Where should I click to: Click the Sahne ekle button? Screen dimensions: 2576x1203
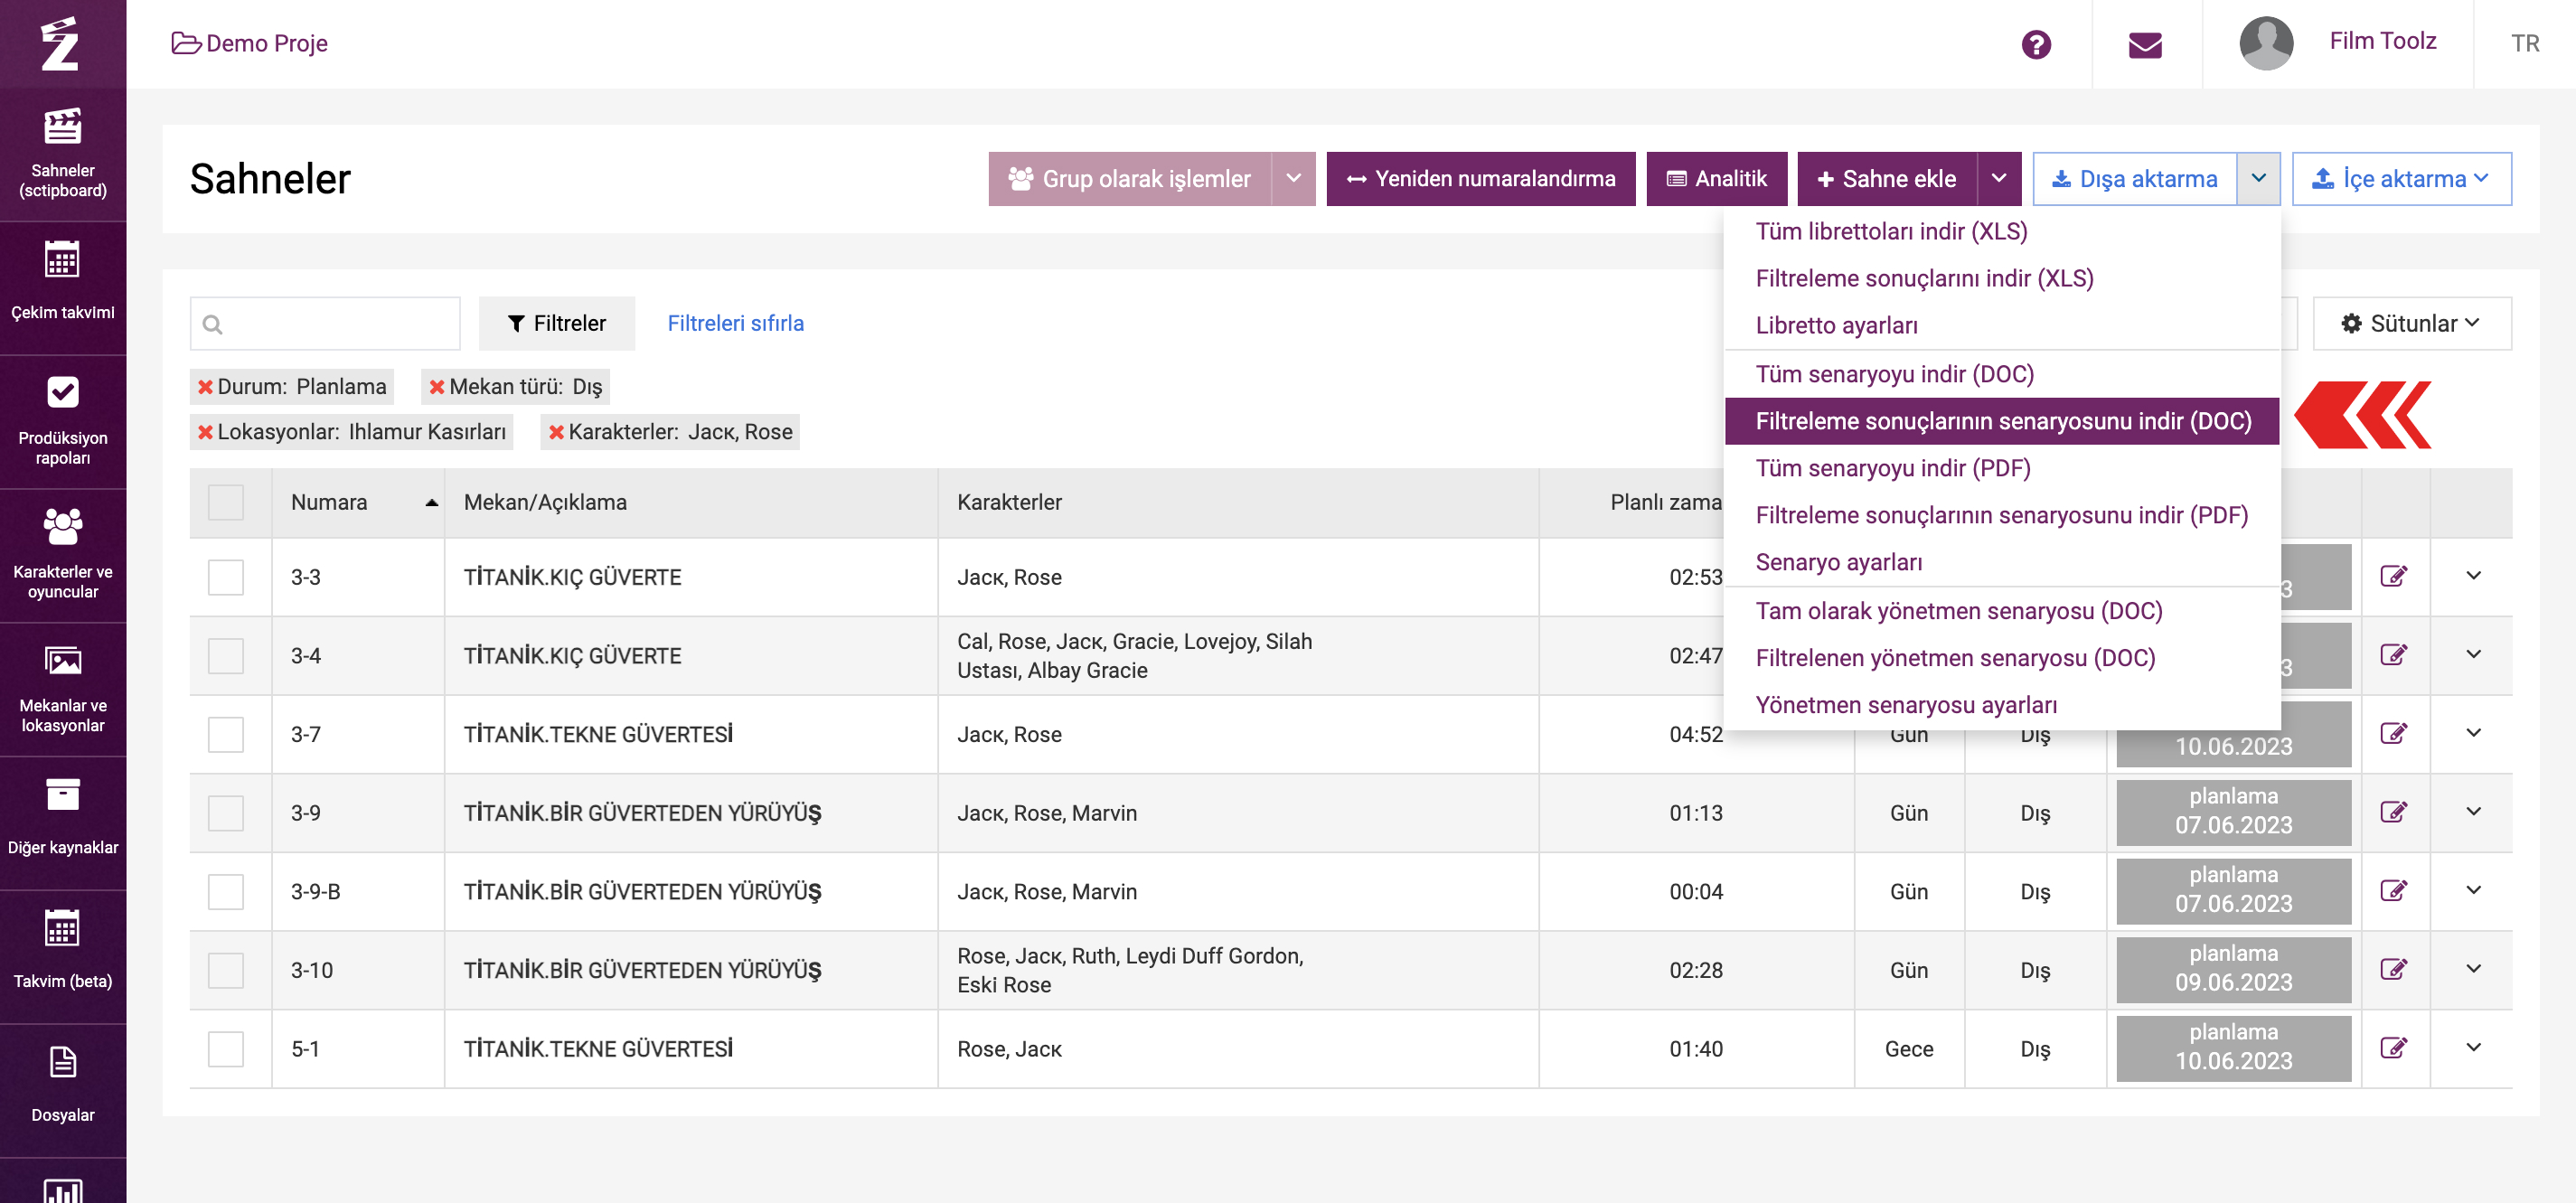[1886, 179]
